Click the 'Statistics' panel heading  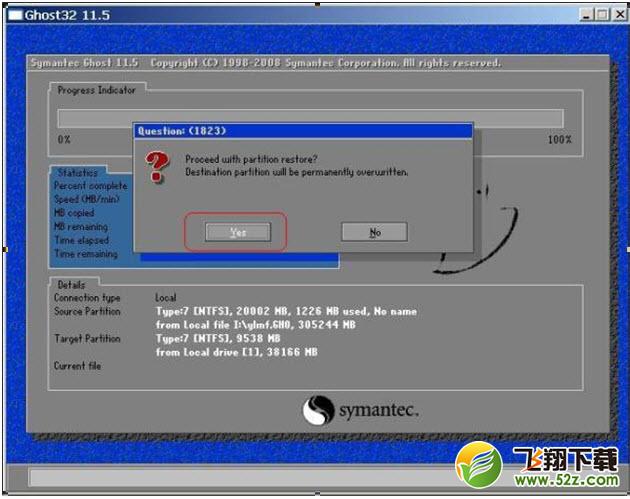[x=77, y=173]
